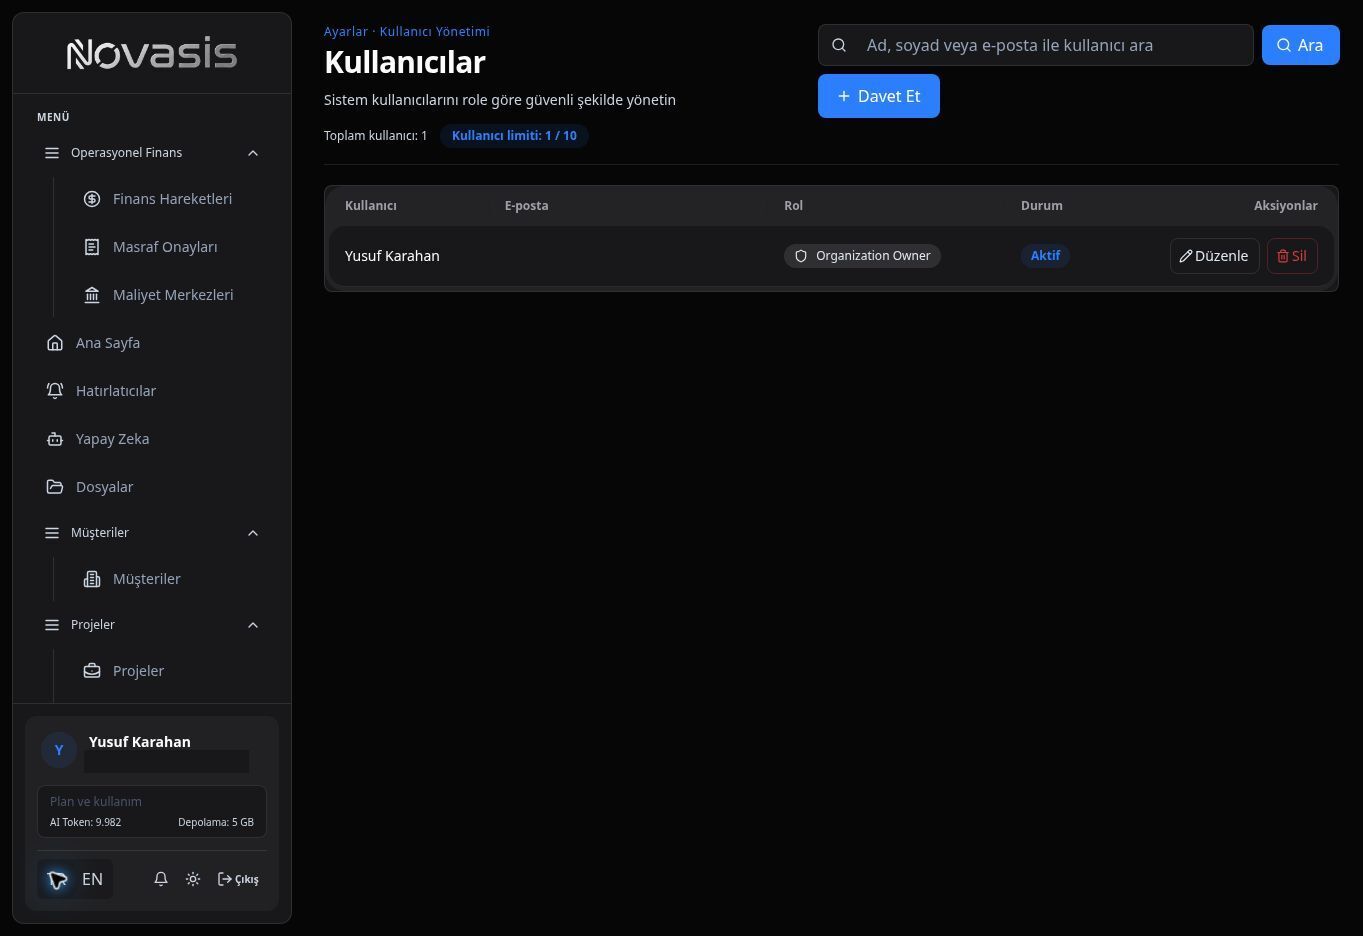Log out with the Çıkış link
Screen dimensions: 1363x936
pos(238,879)
